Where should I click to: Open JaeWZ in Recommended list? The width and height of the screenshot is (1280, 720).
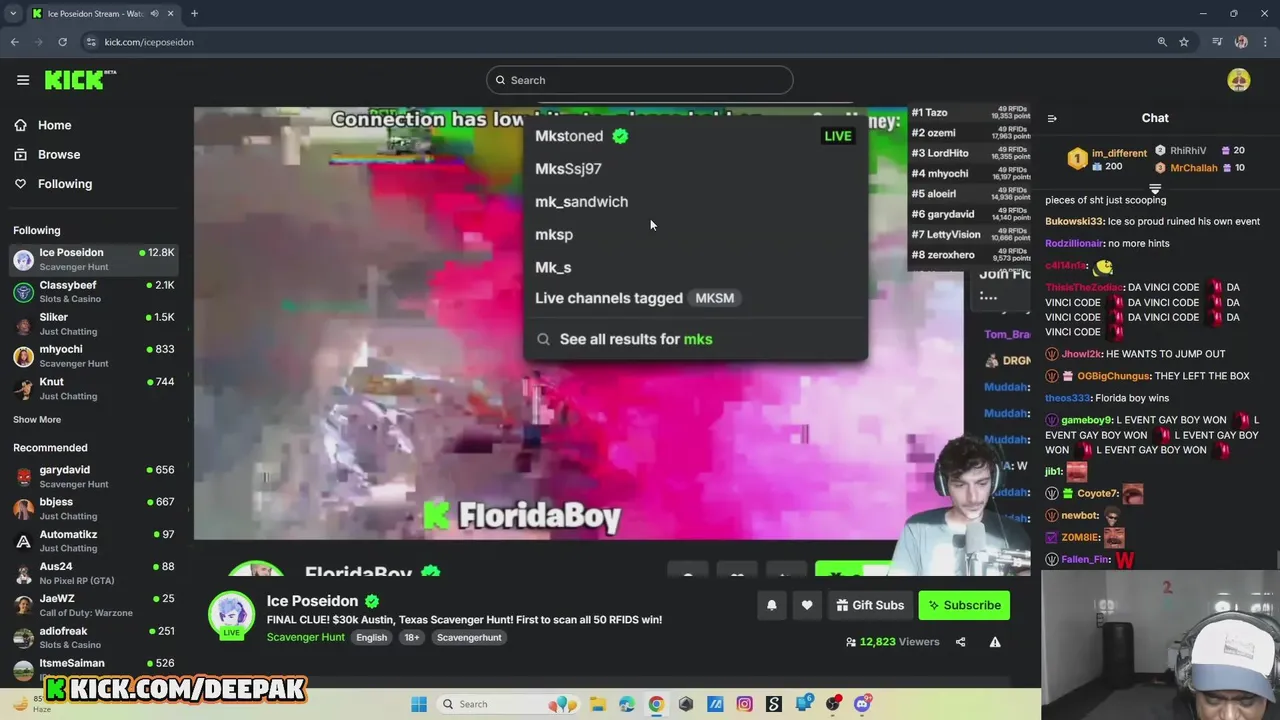click(x=94, y=605)
